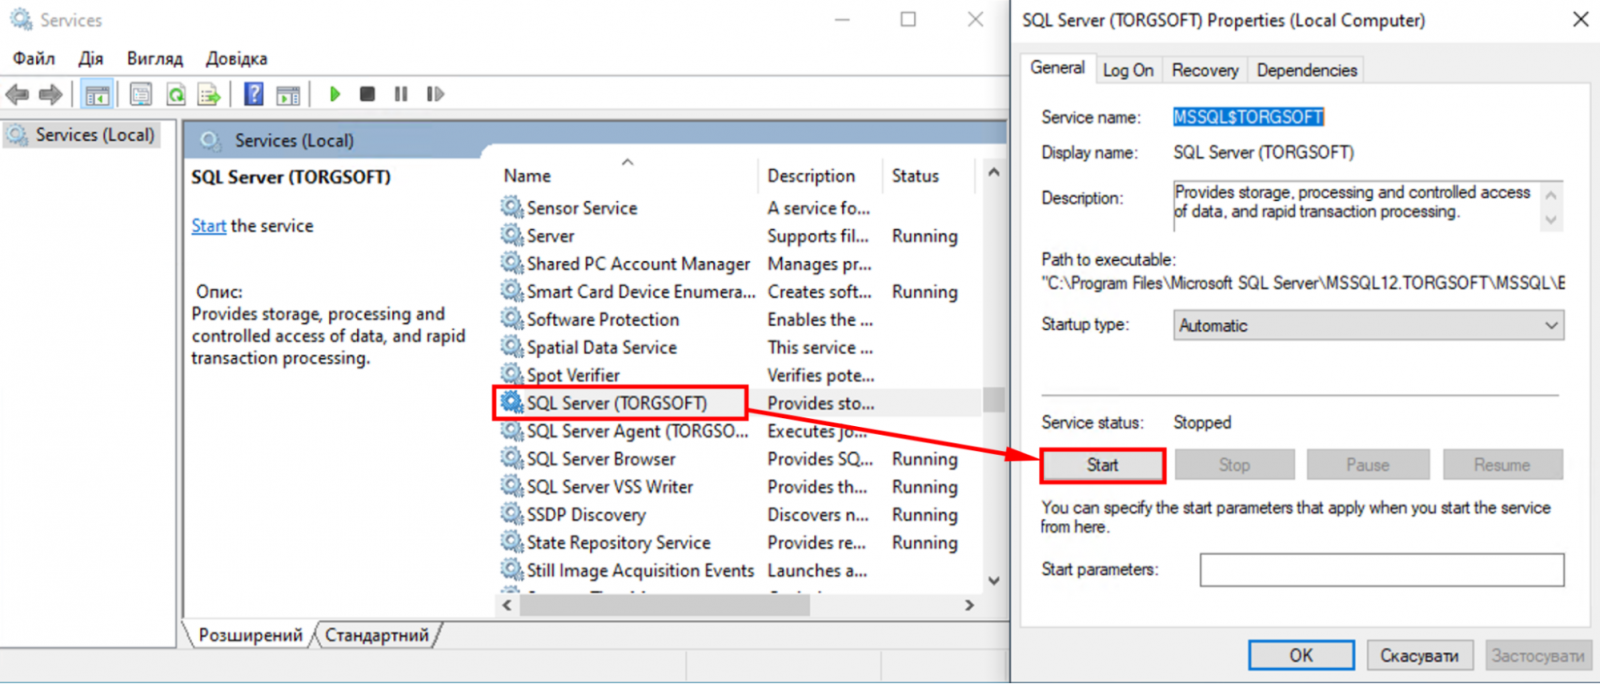The height and width of the screenshot is (684, 1600).
Task: Select the SQL Server Browser row name
Action: click(601, 459)
